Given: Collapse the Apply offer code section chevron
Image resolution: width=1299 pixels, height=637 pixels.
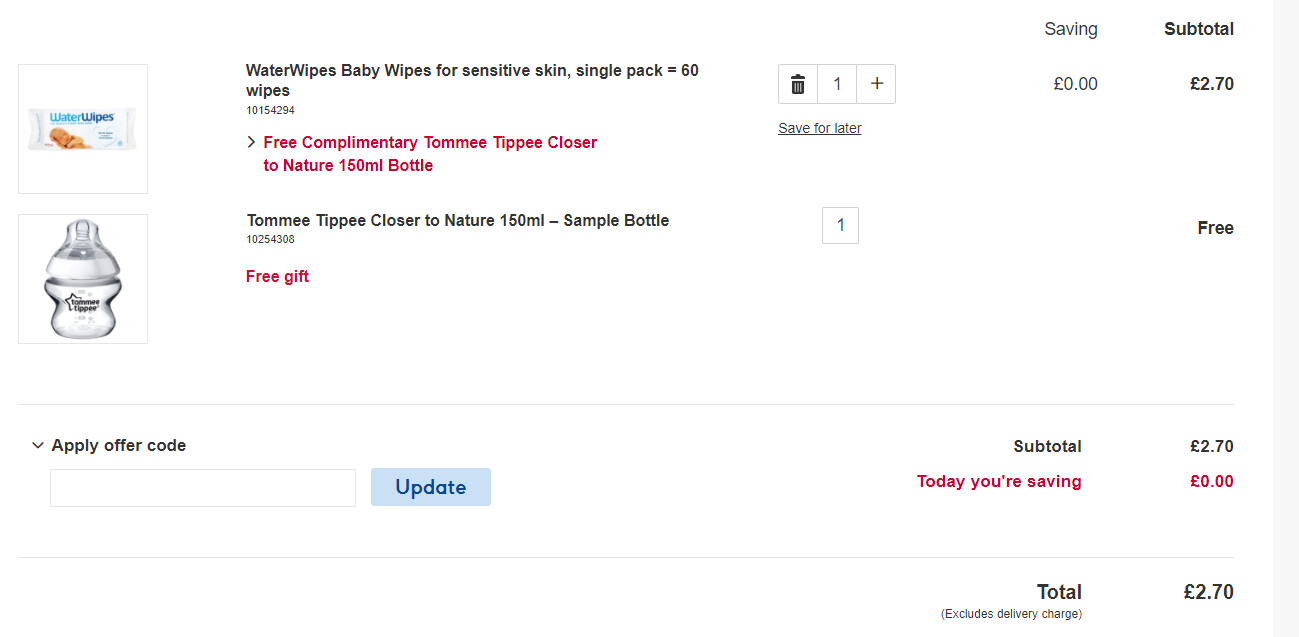Looking at the screenshot, I should click(x=37, y=444).
